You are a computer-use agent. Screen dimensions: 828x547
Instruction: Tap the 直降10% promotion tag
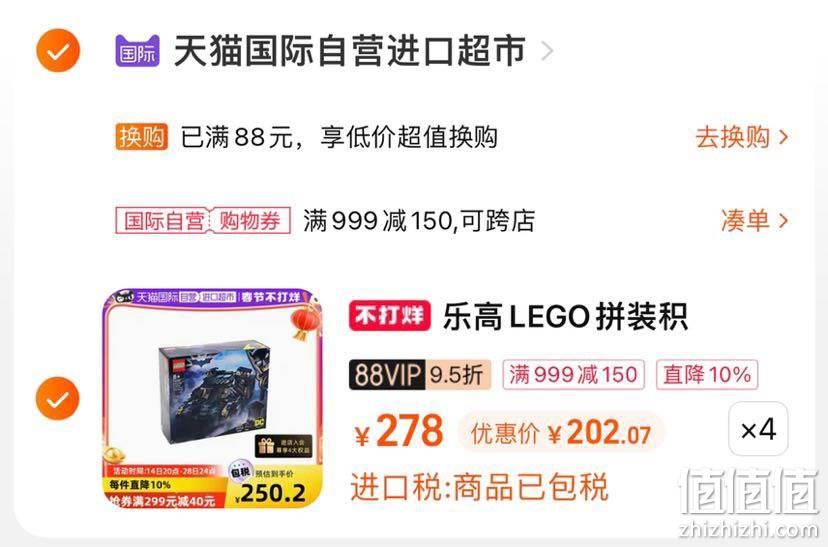(707, 375)
